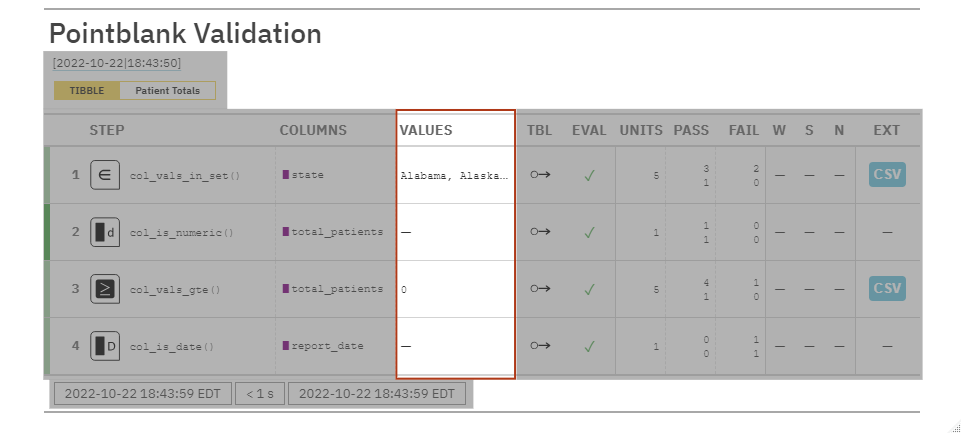Viewport: 961px width, 433px height.
Task: Click the TIBBLE table type badge
Action: [87, 91]
